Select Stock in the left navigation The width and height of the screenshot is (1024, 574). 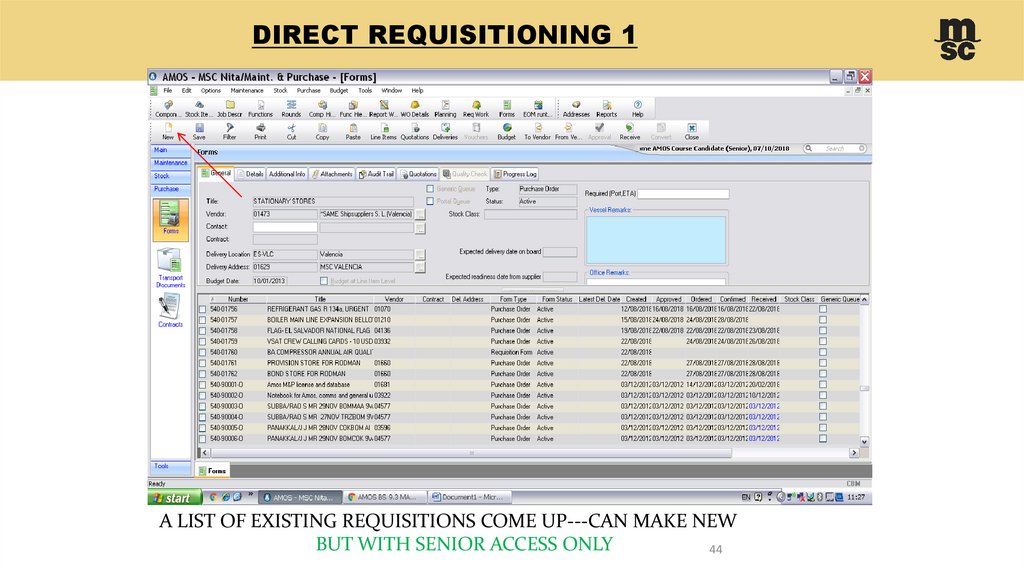[170, 176]
